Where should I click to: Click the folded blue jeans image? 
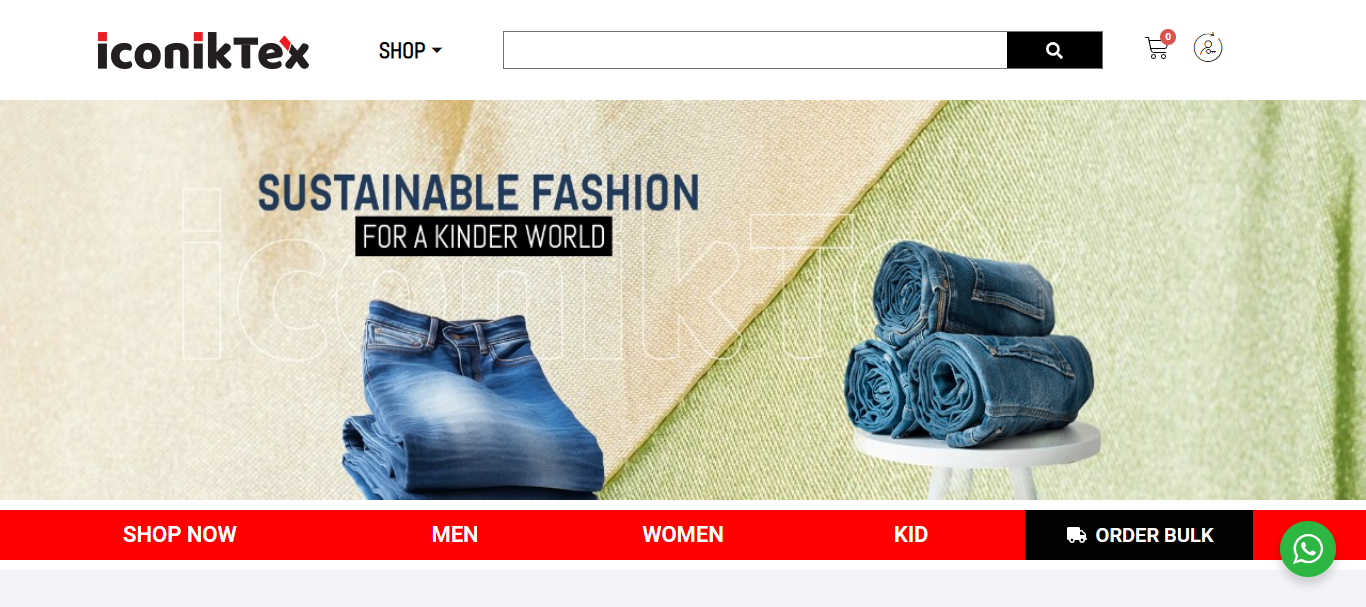(x=472, y=400)
